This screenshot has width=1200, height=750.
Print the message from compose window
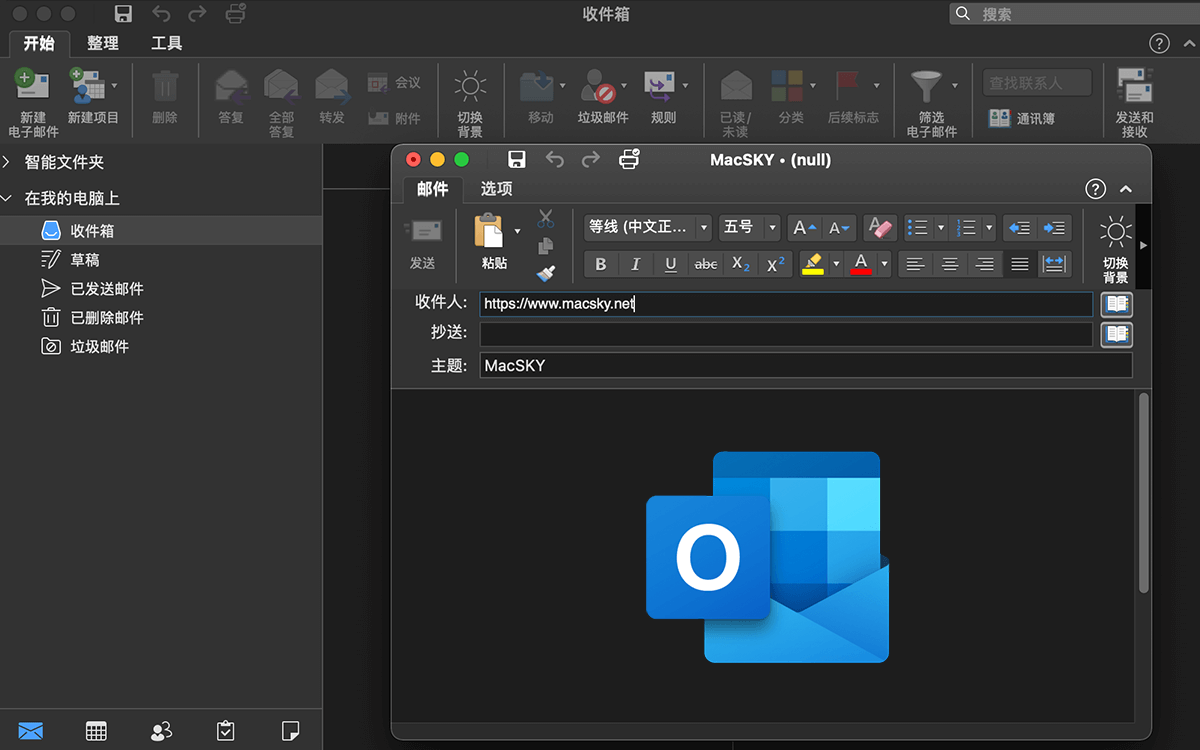point(629,159)
